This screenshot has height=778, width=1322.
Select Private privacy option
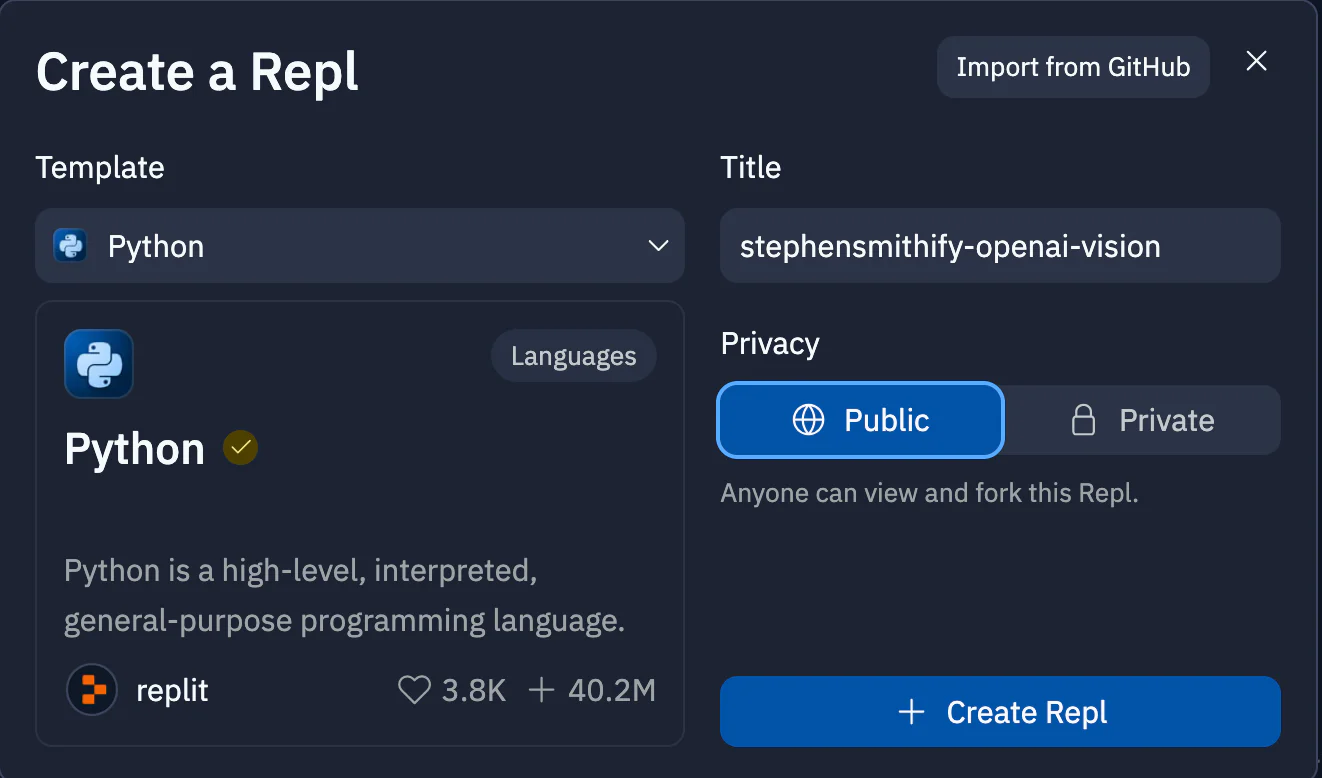[x=1142, y=420]
